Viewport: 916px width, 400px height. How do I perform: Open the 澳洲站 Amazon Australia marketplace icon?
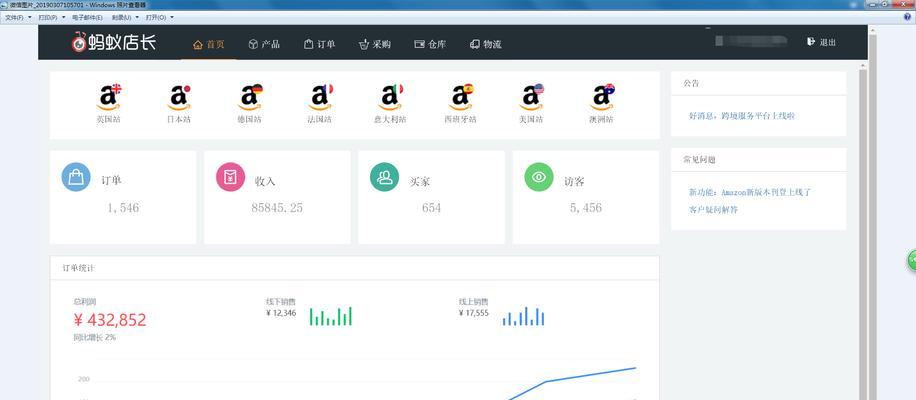tap(601, 97)
